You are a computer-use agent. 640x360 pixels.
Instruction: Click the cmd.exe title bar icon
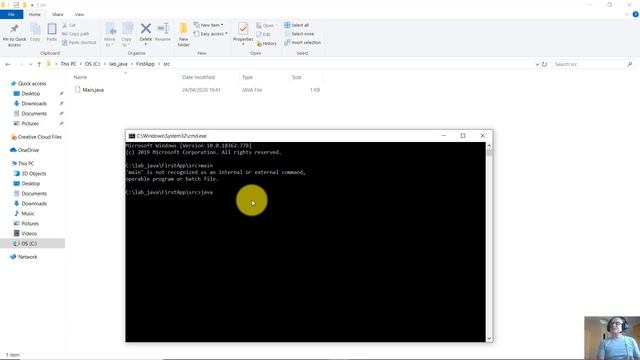[x=131, y=136]
